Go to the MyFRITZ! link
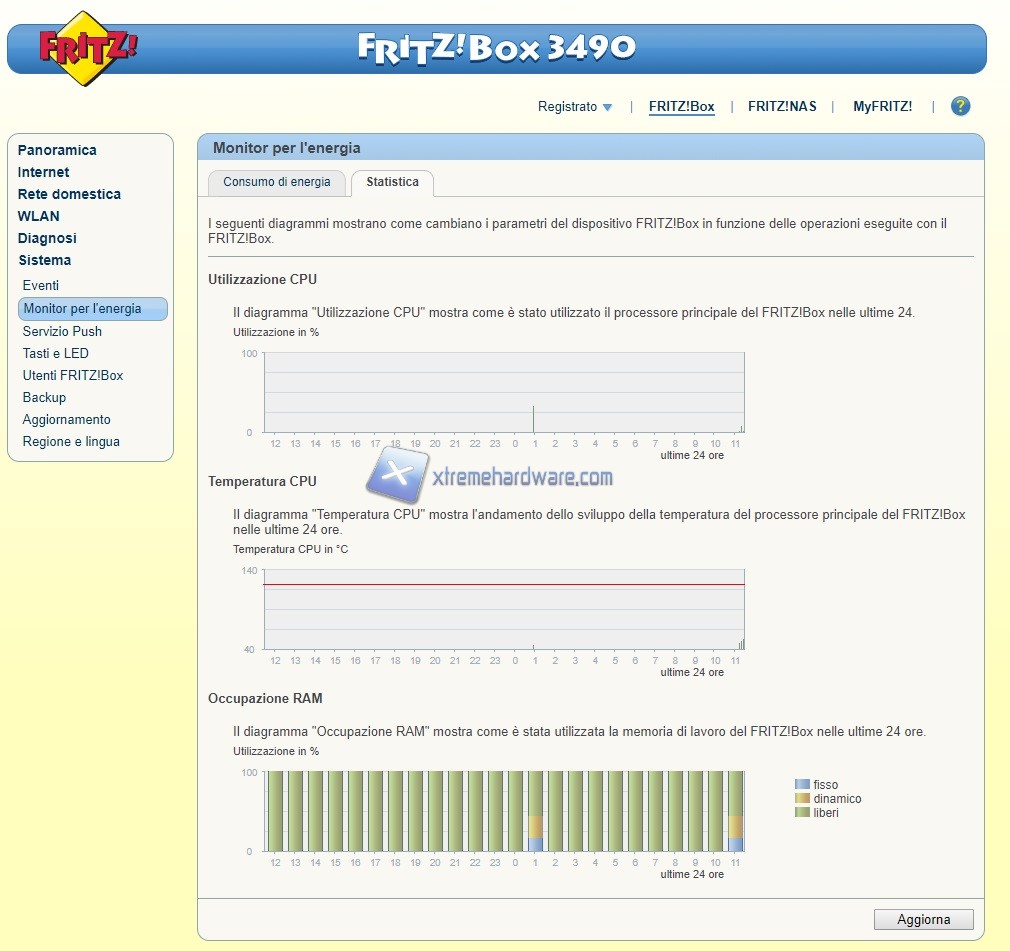This screenshot has height=951, width=1010. pyautogui.click(x=882, y=106)
